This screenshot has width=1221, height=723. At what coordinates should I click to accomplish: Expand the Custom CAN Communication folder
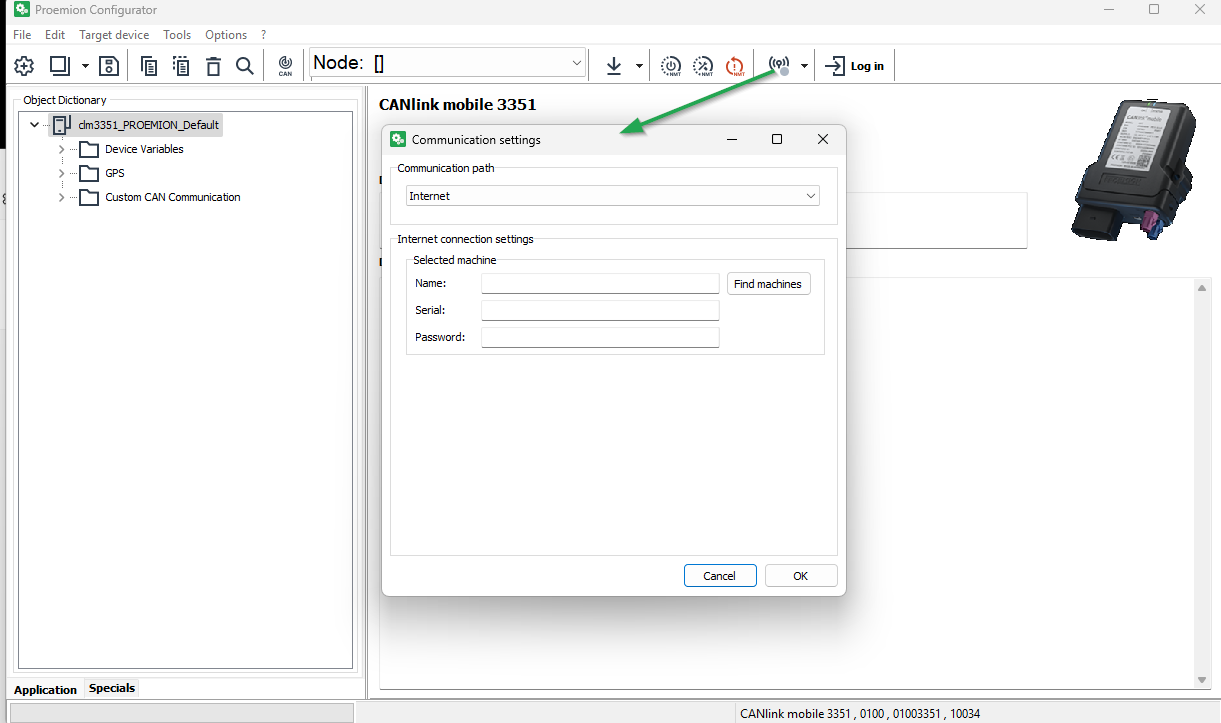tap(61, 197)
